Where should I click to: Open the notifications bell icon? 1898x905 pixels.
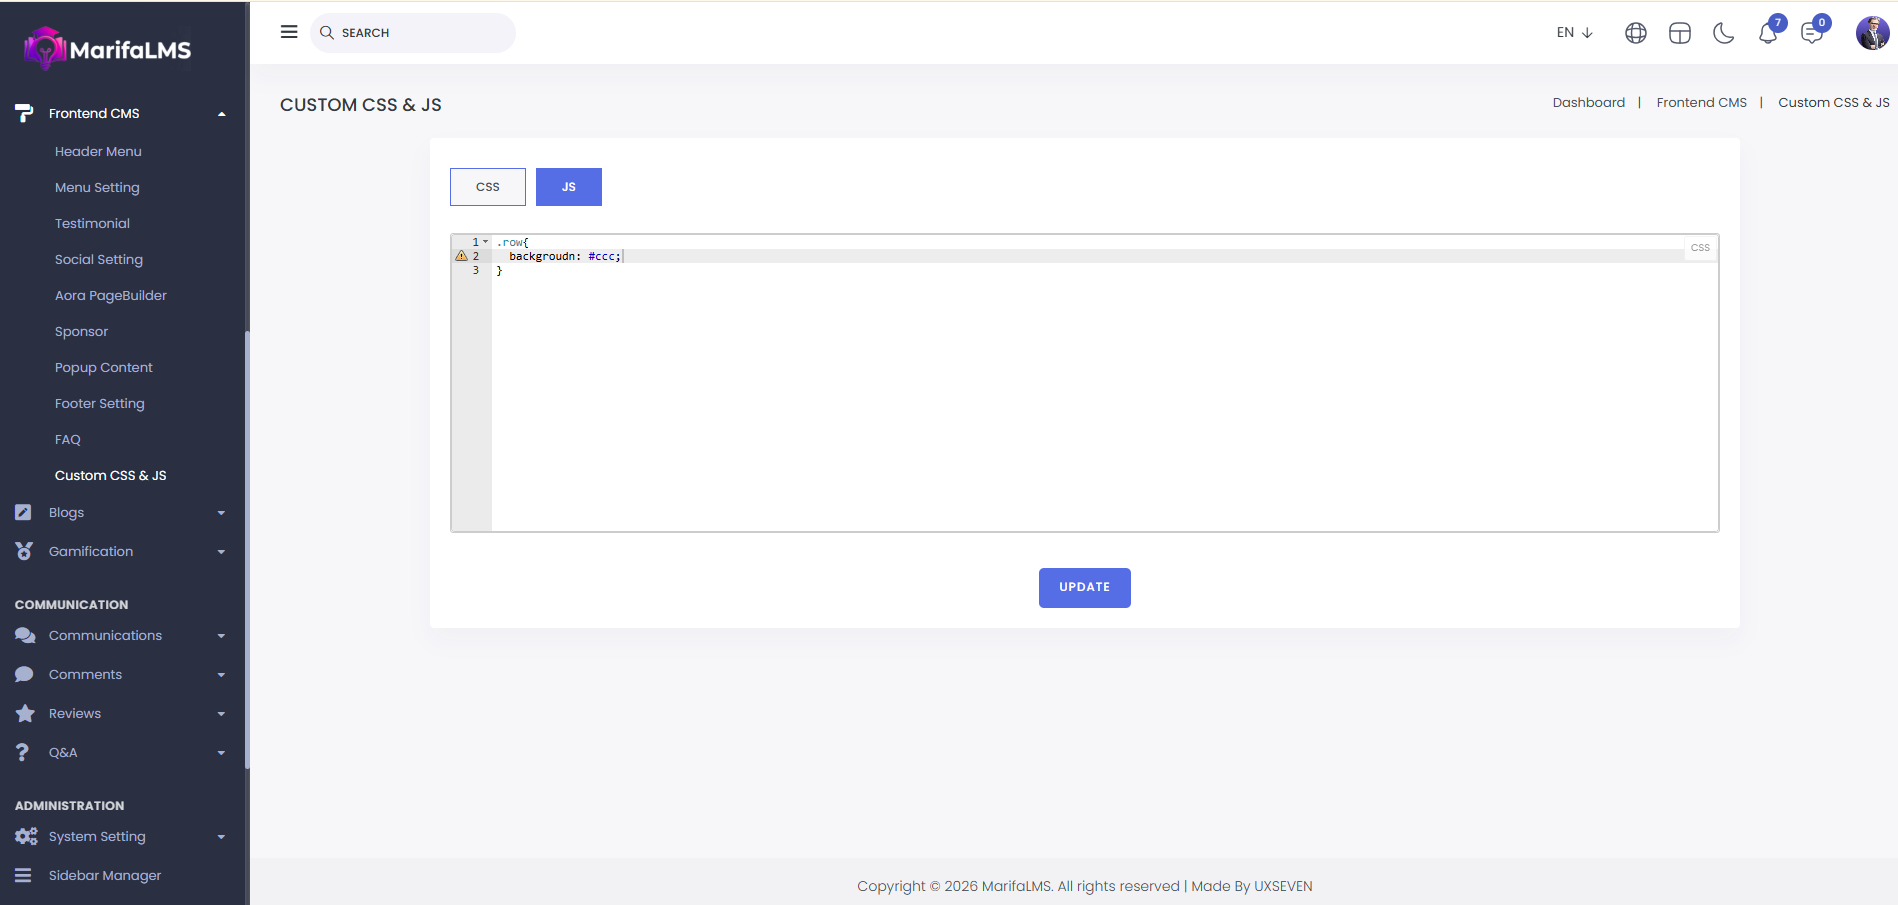coord(1767,33)
